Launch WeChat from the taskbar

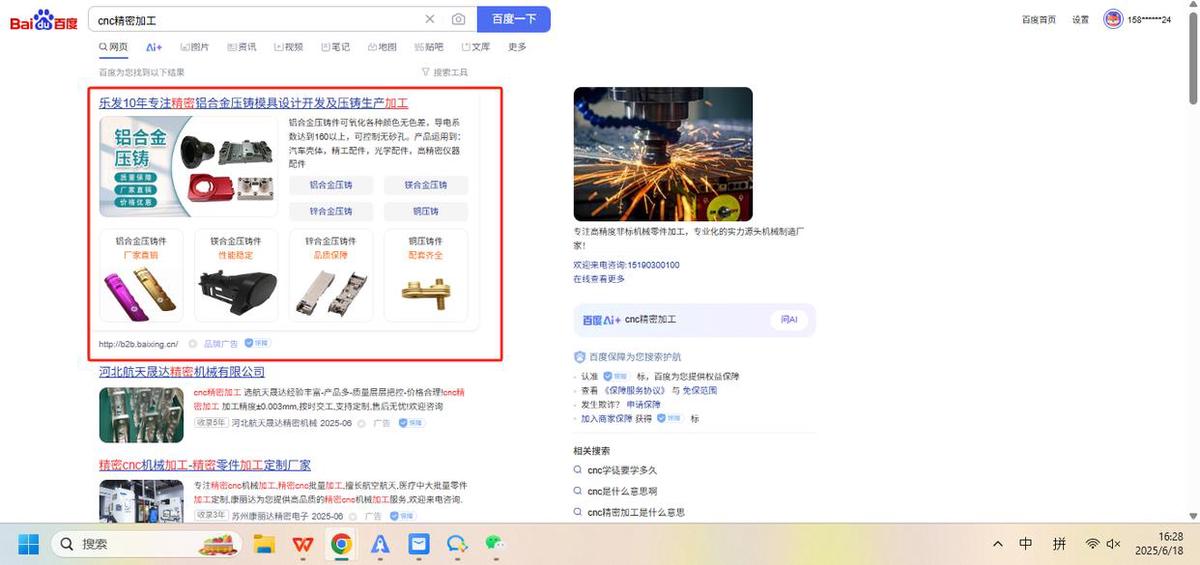click(x=495, y=544)
